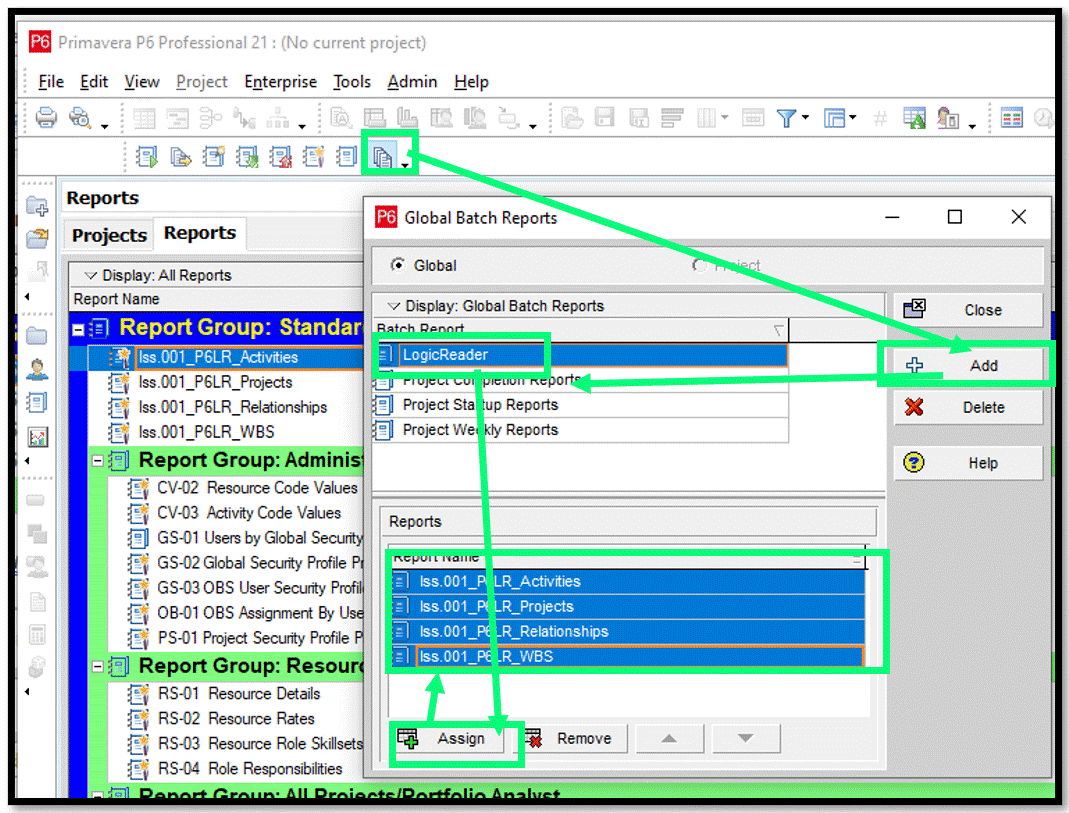Click the red-and-blue grid icon at toolbar right
This screenshot has width=1069, height=813.
[x=1012, y=118]
